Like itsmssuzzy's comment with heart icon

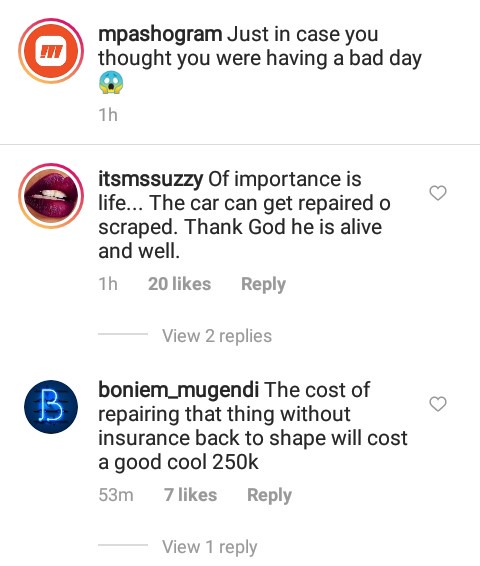click(x=438, y=193)
